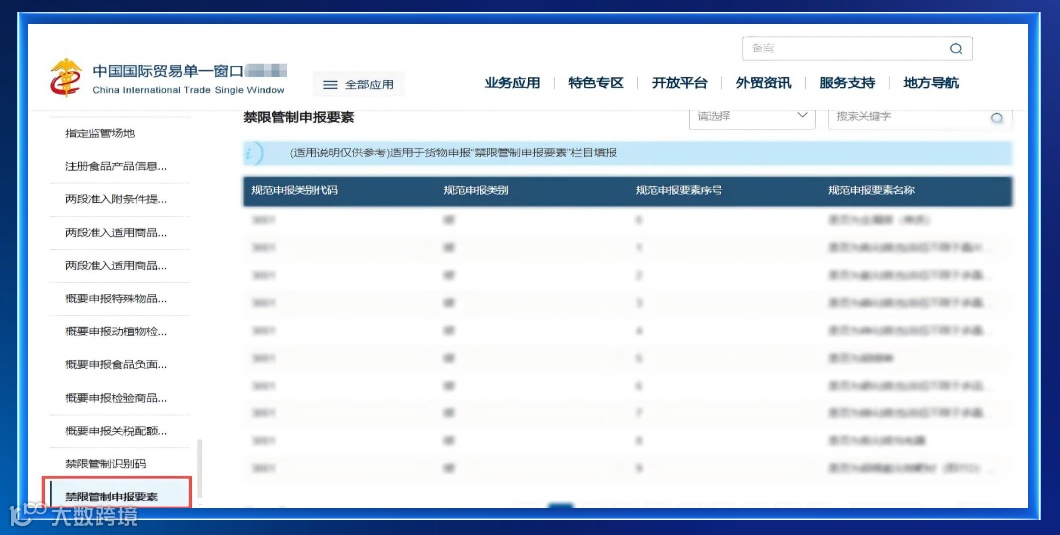1060x535 pixels.
Task: Click the hamburger icon beside 全部应用
Action: click(x=330, y=85)
